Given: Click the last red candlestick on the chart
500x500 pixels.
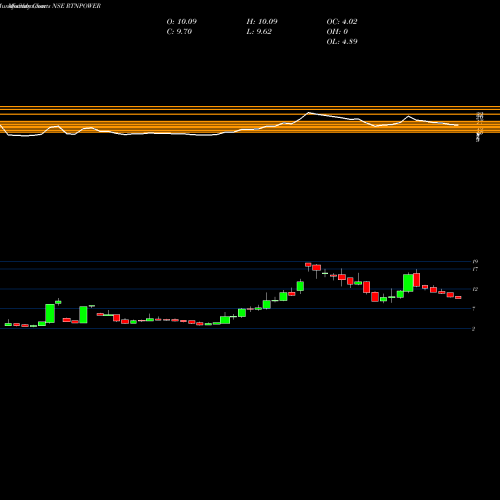Looking at the screenshot, I should point(458,297).
